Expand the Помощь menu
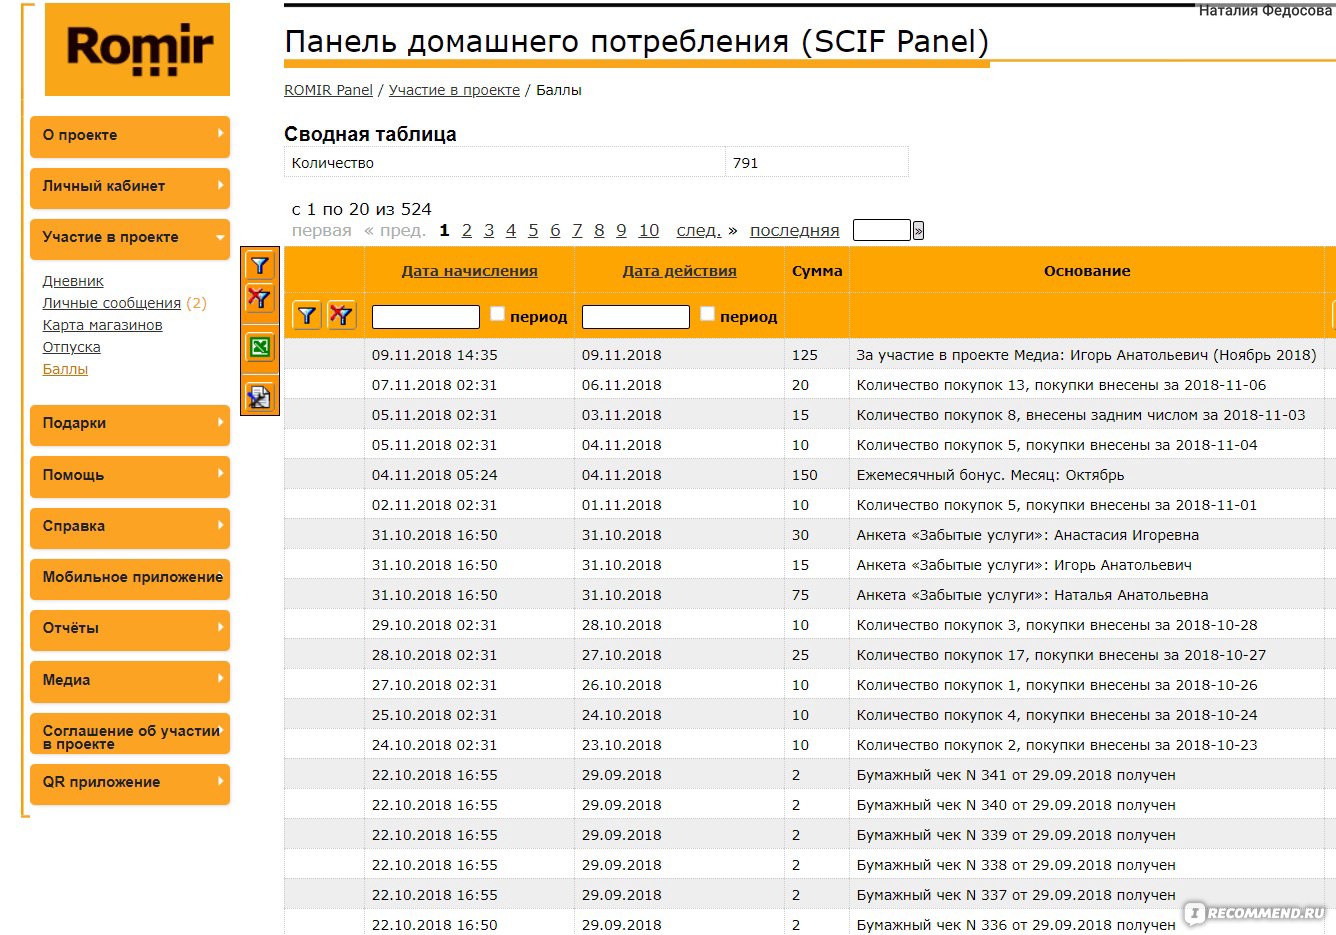 pos(130,475)
